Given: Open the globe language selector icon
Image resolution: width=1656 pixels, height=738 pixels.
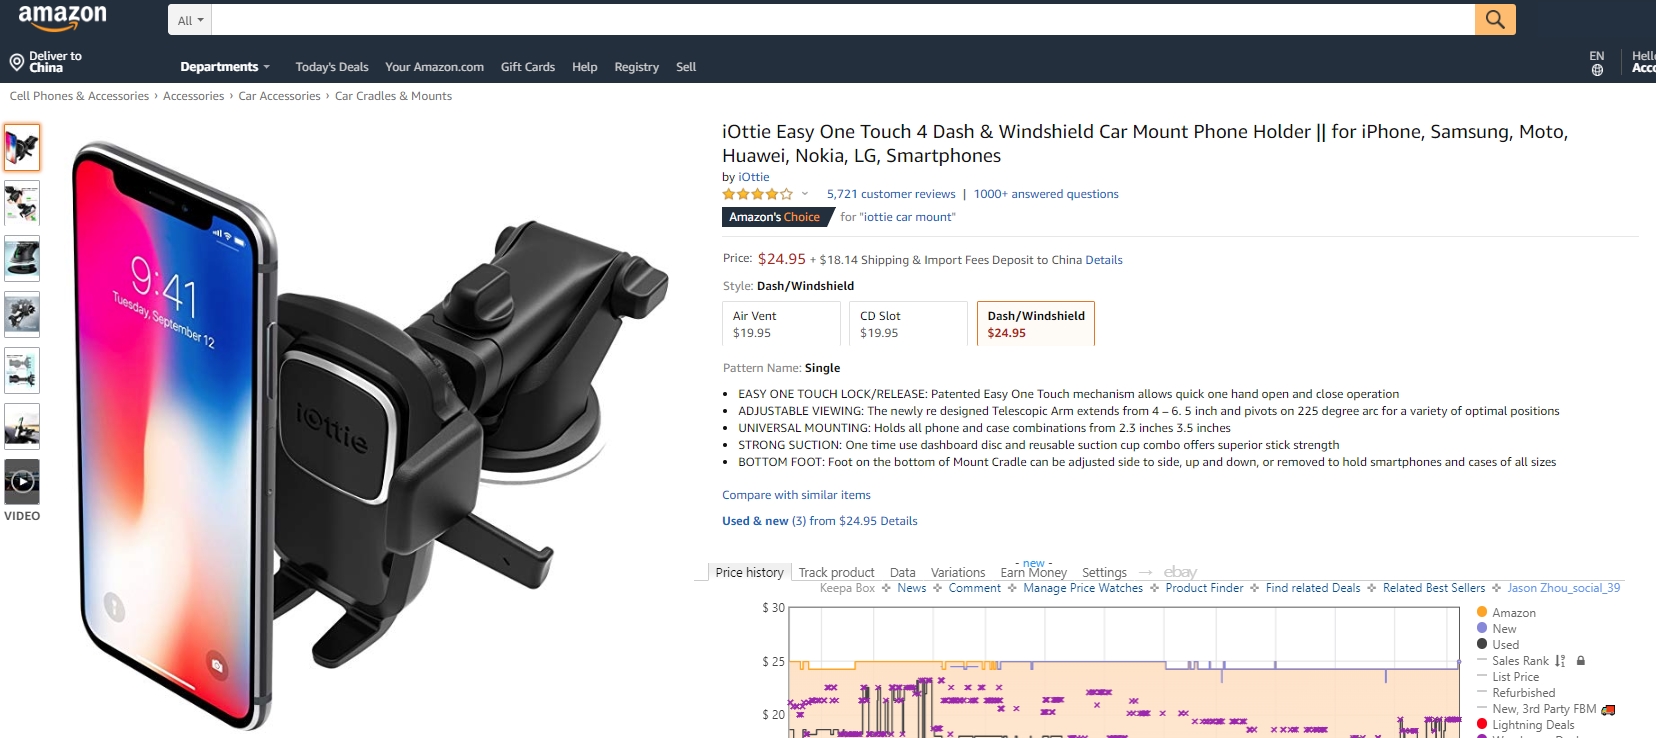Looking at the screenshot, I should pyautogui.click(x=1597, y=70).
